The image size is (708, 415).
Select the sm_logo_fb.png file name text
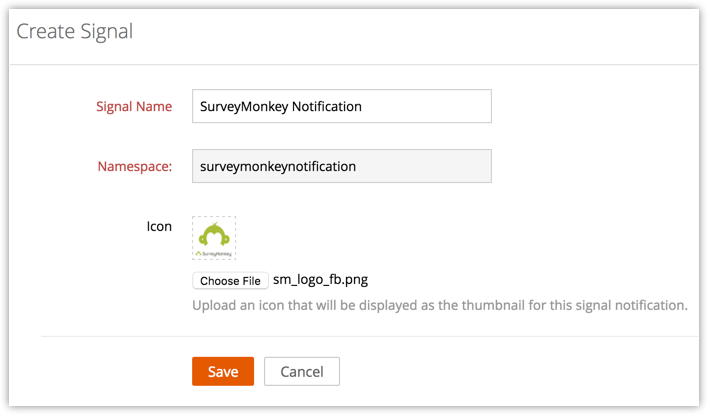313,280
